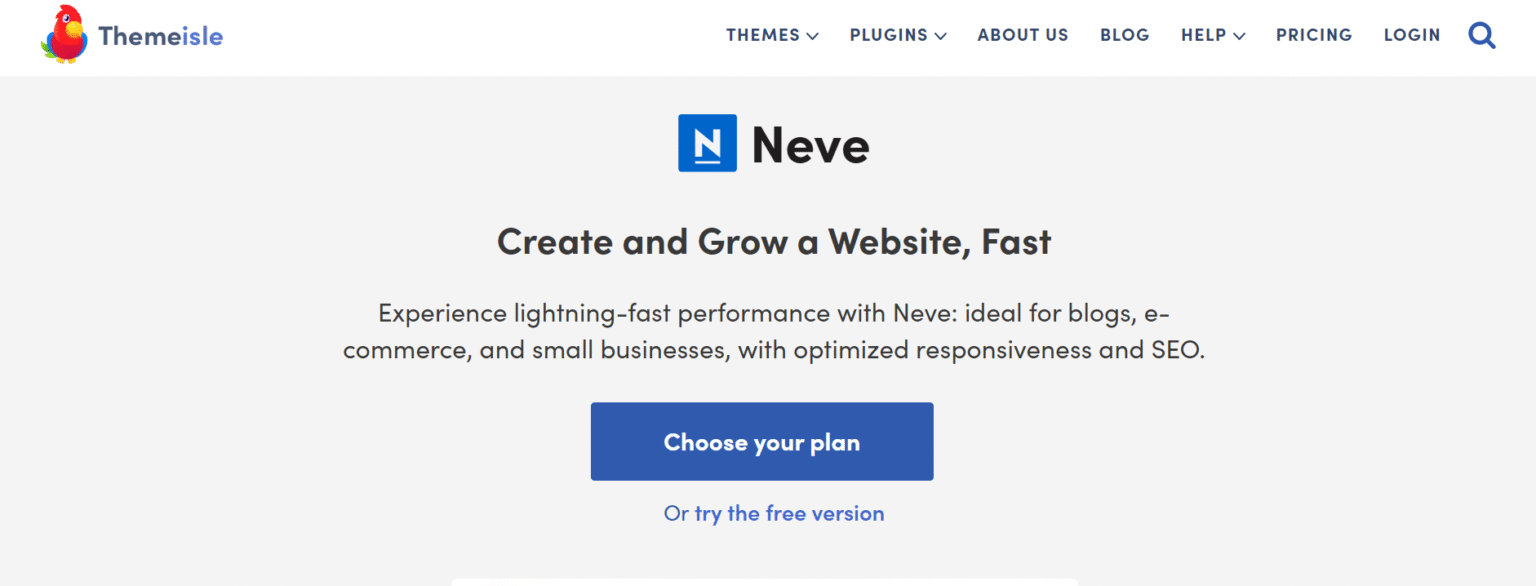This screenshot has width=1536, height=586.
Task: Click the Choose your plan button
Action: (761, 441)
